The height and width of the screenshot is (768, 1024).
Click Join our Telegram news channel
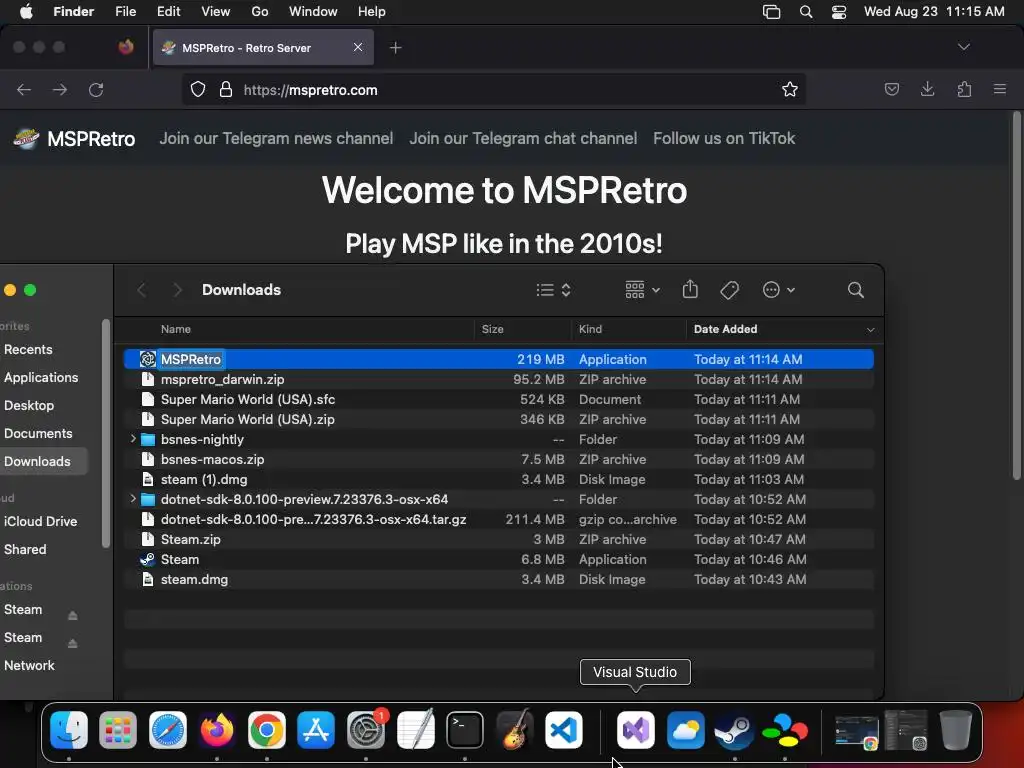click(276, 138)
